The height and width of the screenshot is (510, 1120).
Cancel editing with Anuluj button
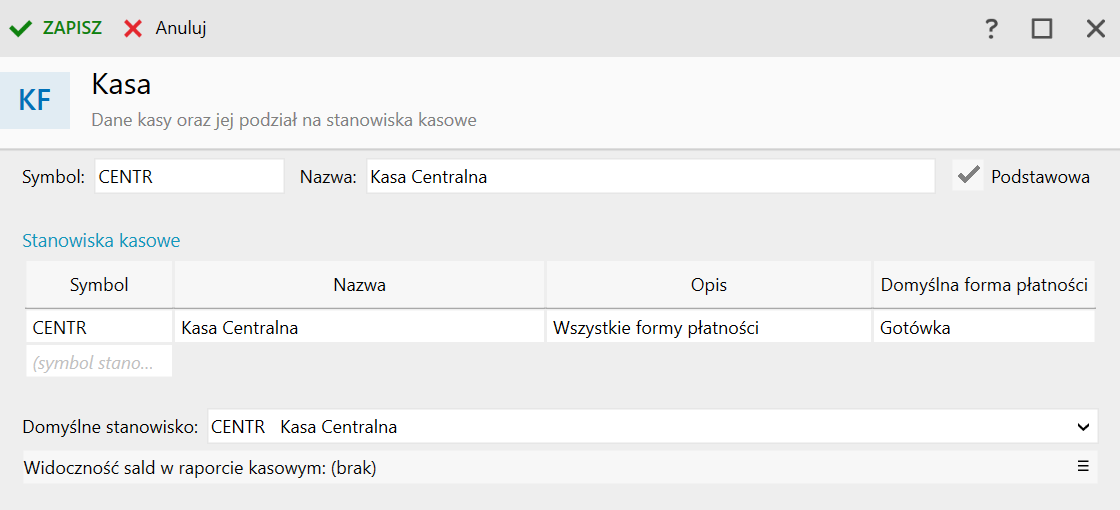point(165,29)
